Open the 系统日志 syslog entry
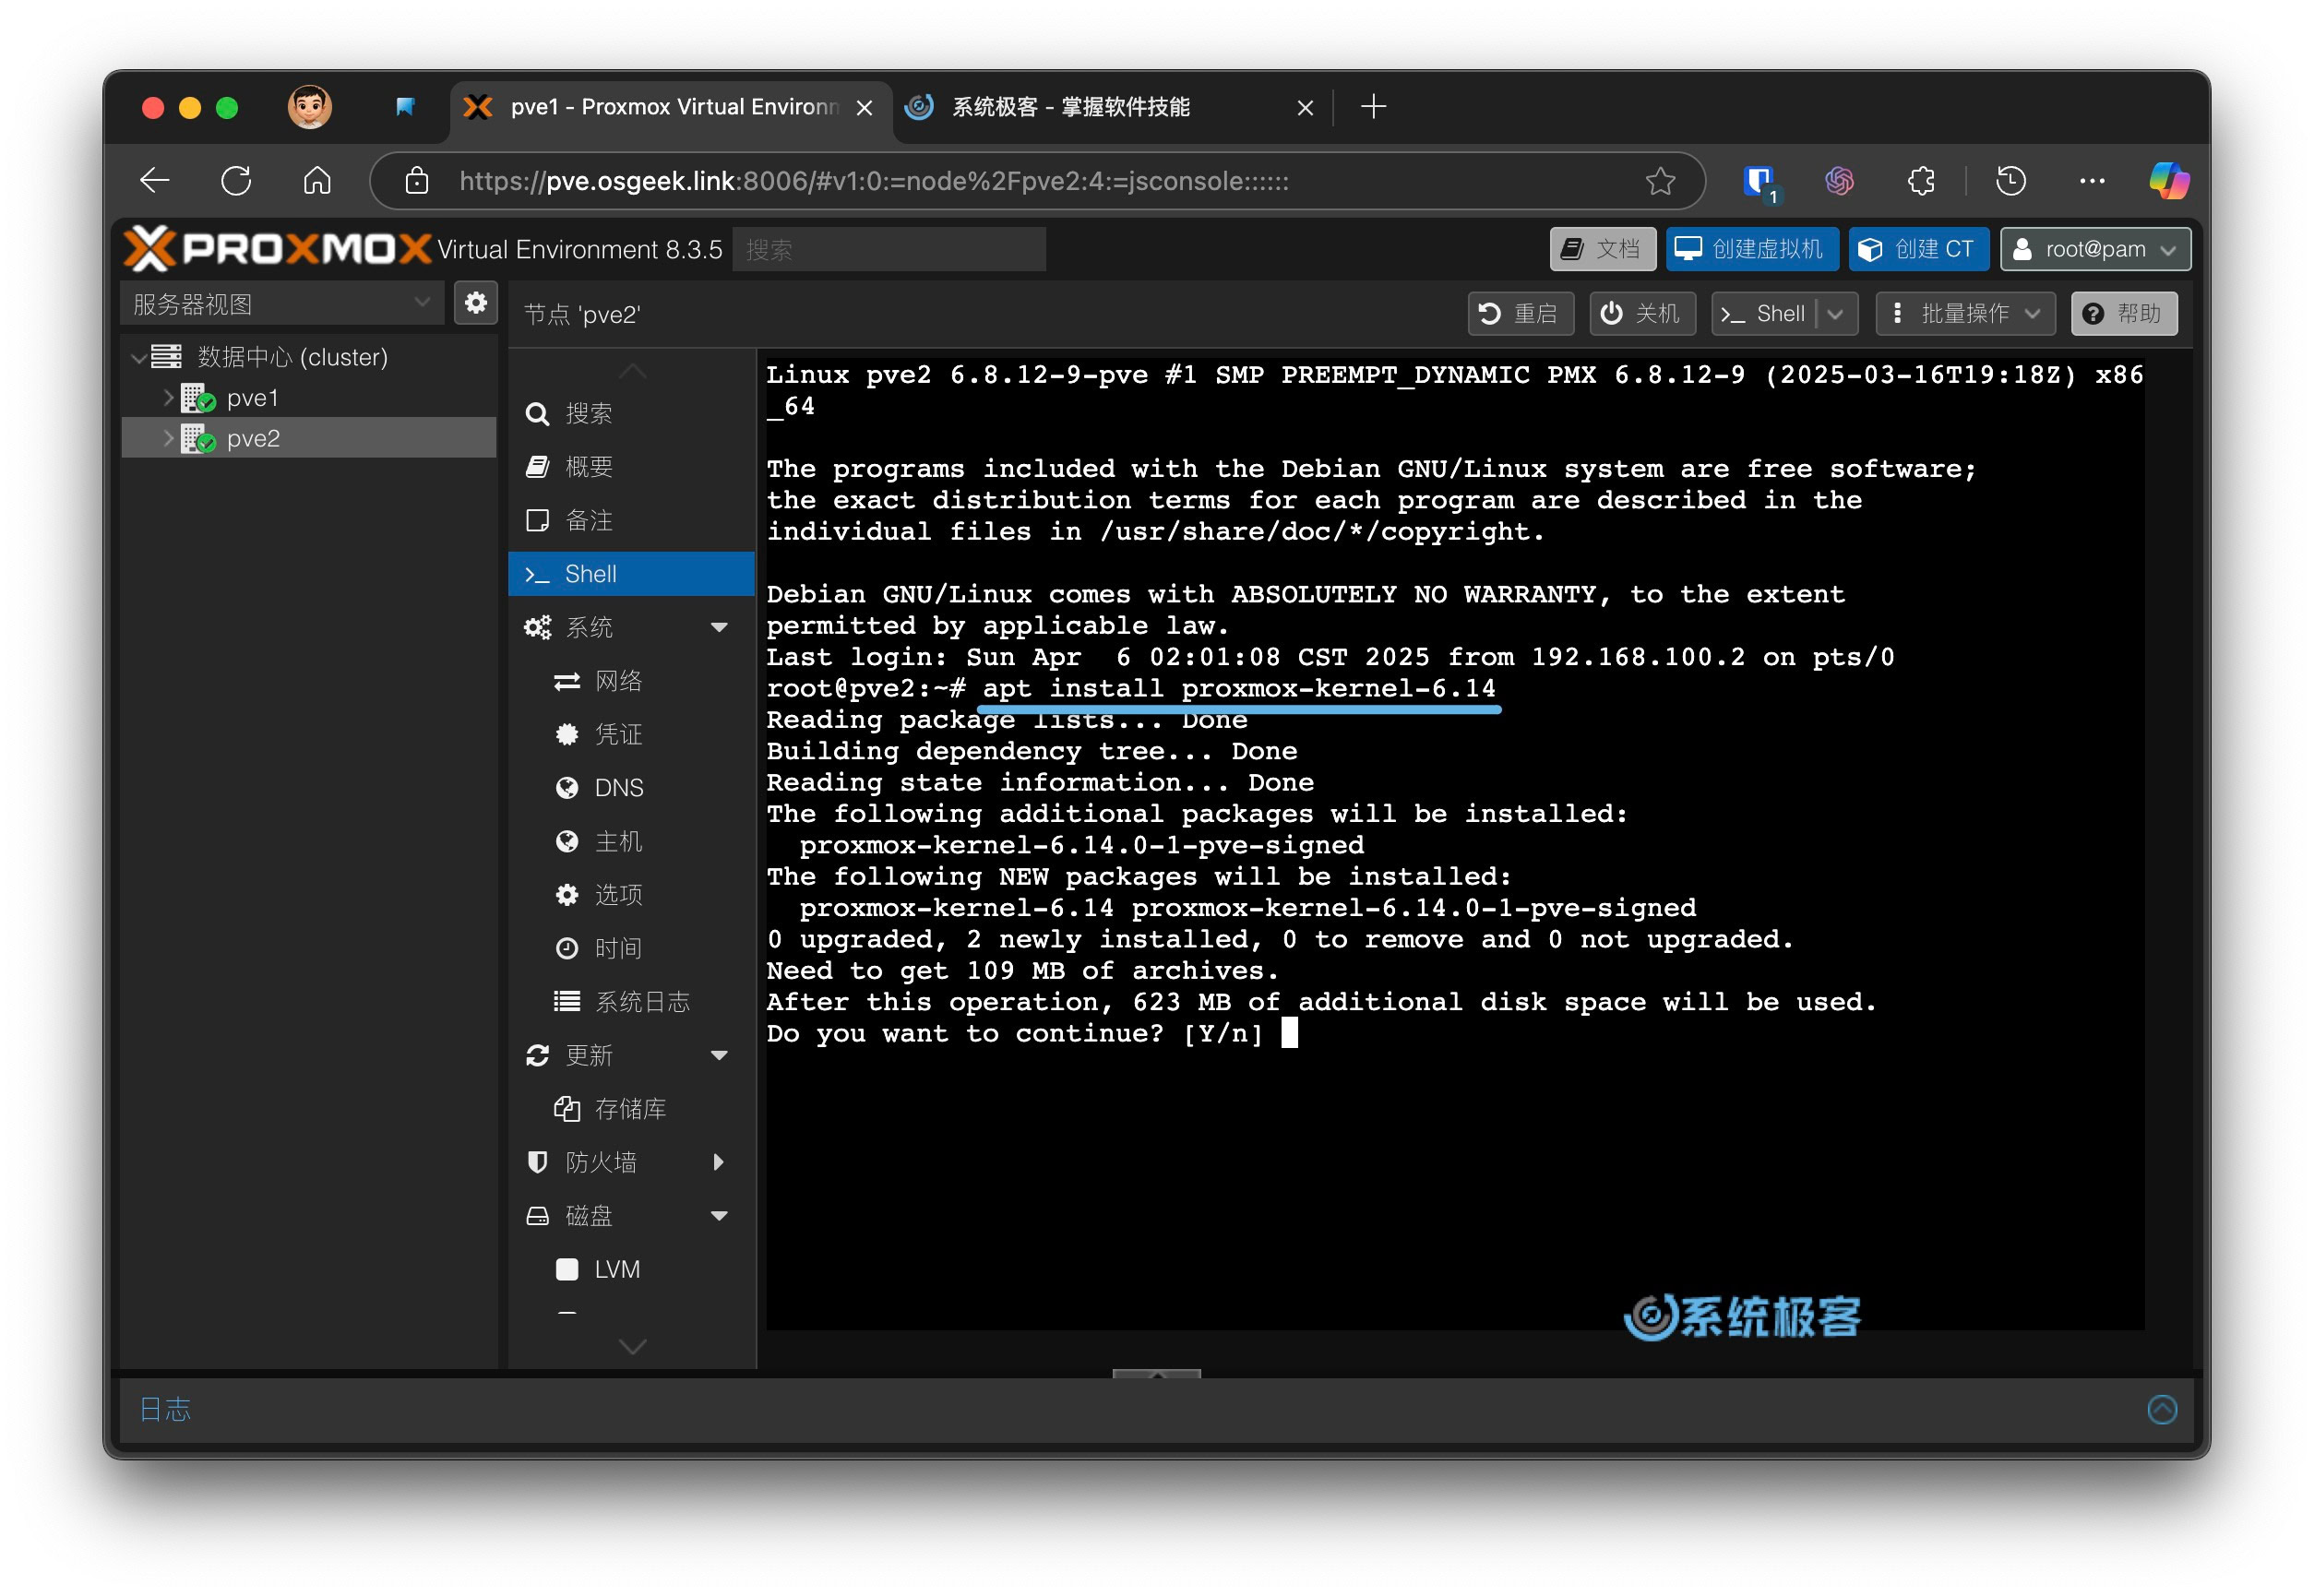 [x=641, y=1002]
